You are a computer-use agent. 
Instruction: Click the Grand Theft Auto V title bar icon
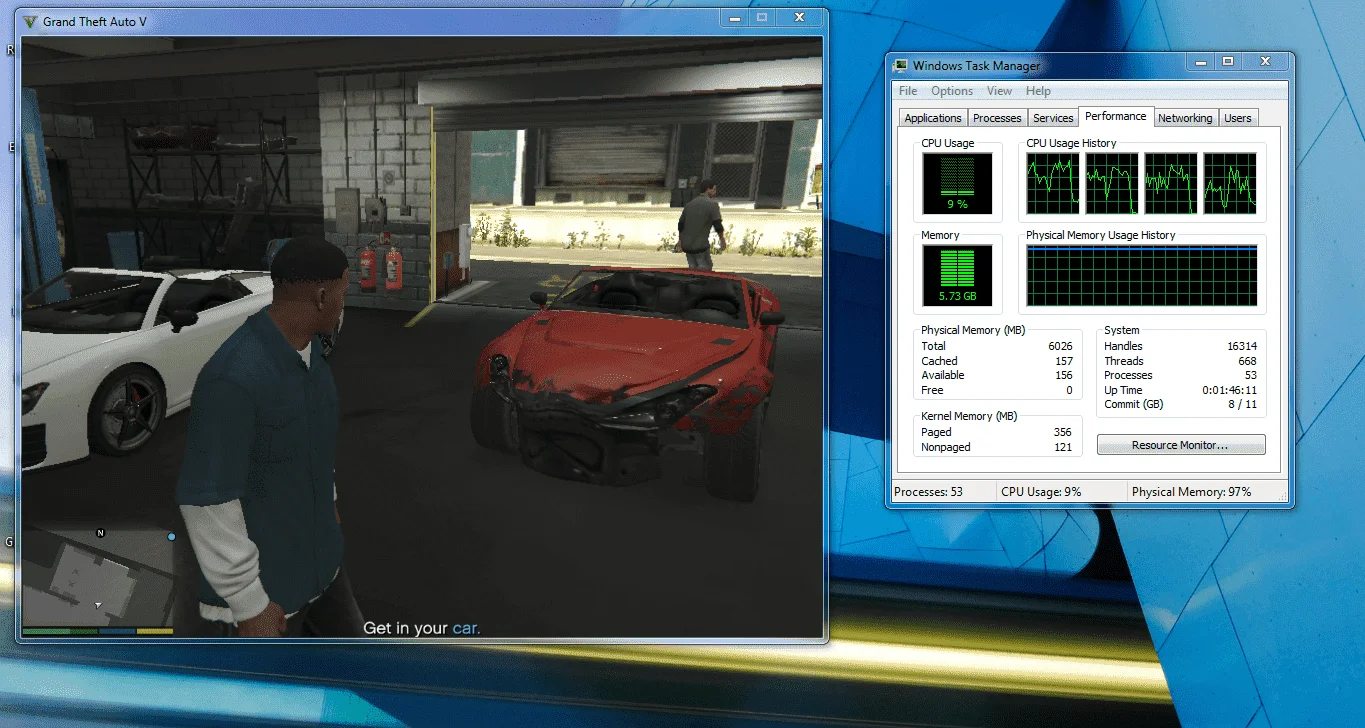pos(31,21)
